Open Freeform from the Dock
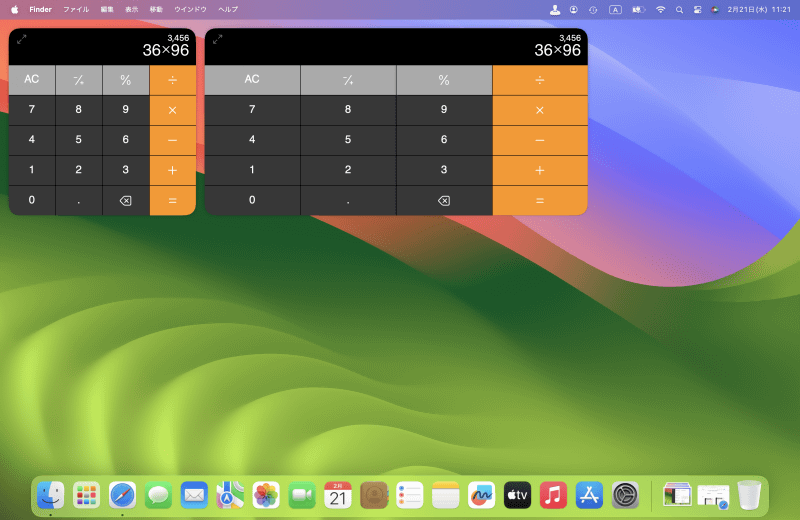 [x=482, y=495]
